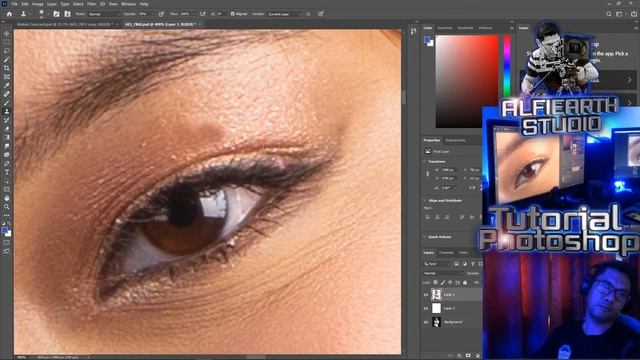Open the layer blend mode Normal dropdown
This screenshot has height=360, width=640.
443,273
